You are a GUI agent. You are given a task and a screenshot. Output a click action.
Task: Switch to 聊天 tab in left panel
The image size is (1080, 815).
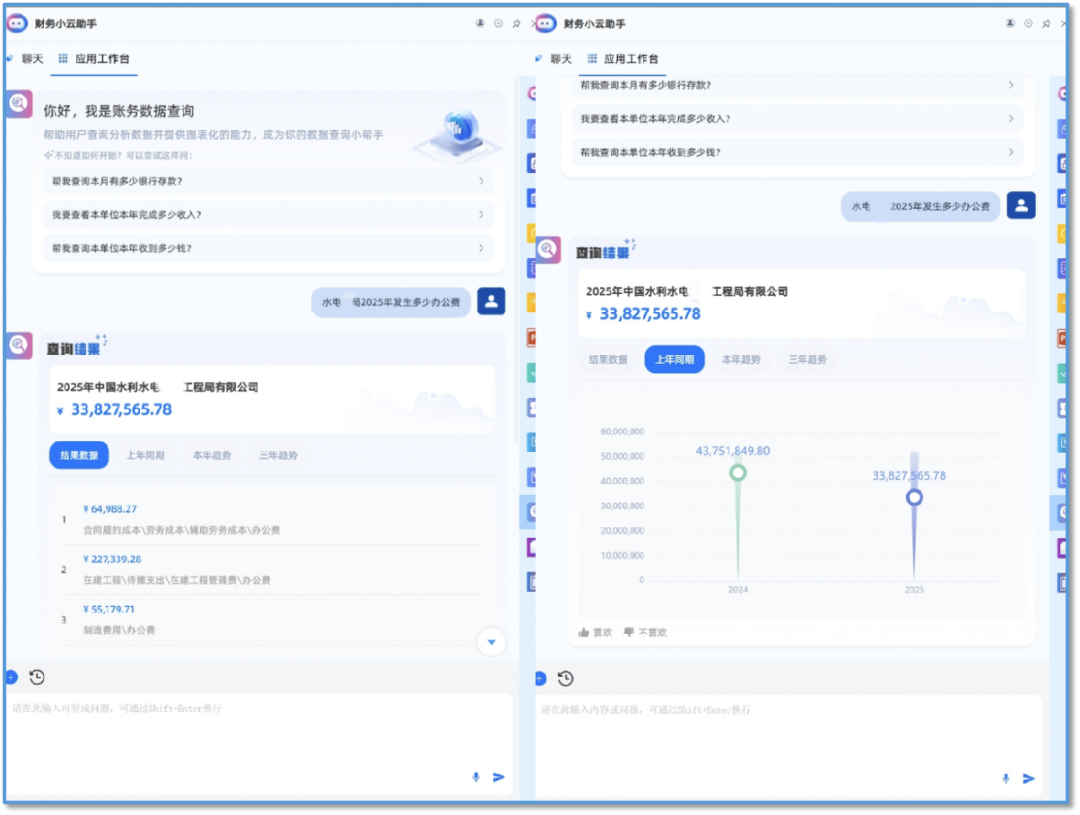[x=26, y=59]
